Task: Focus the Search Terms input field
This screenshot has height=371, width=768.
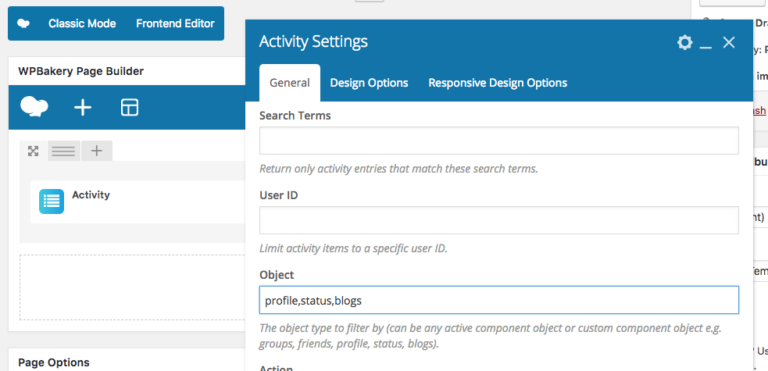Action: coord(499,141)
